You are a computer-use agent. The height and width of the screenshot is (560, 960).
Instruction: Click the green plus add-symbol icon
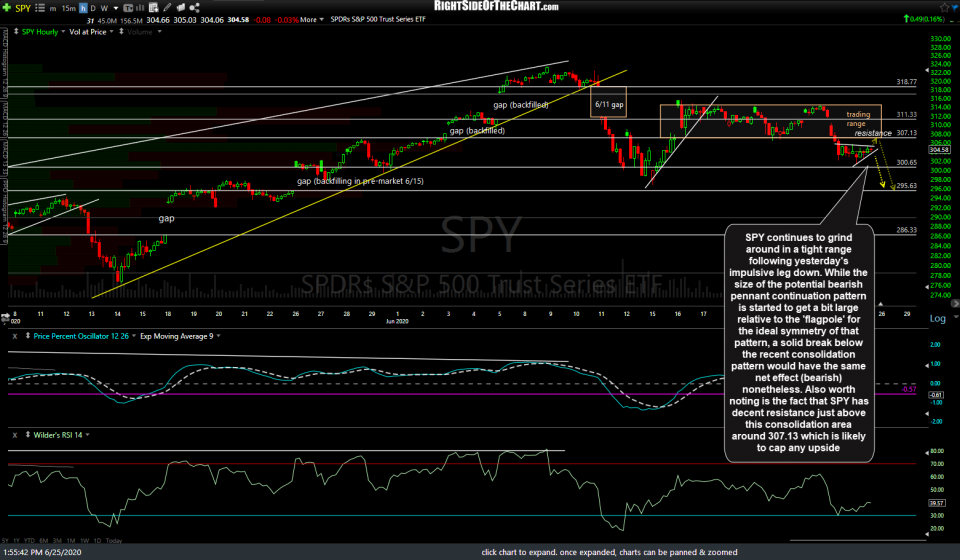tap(7, 7)
